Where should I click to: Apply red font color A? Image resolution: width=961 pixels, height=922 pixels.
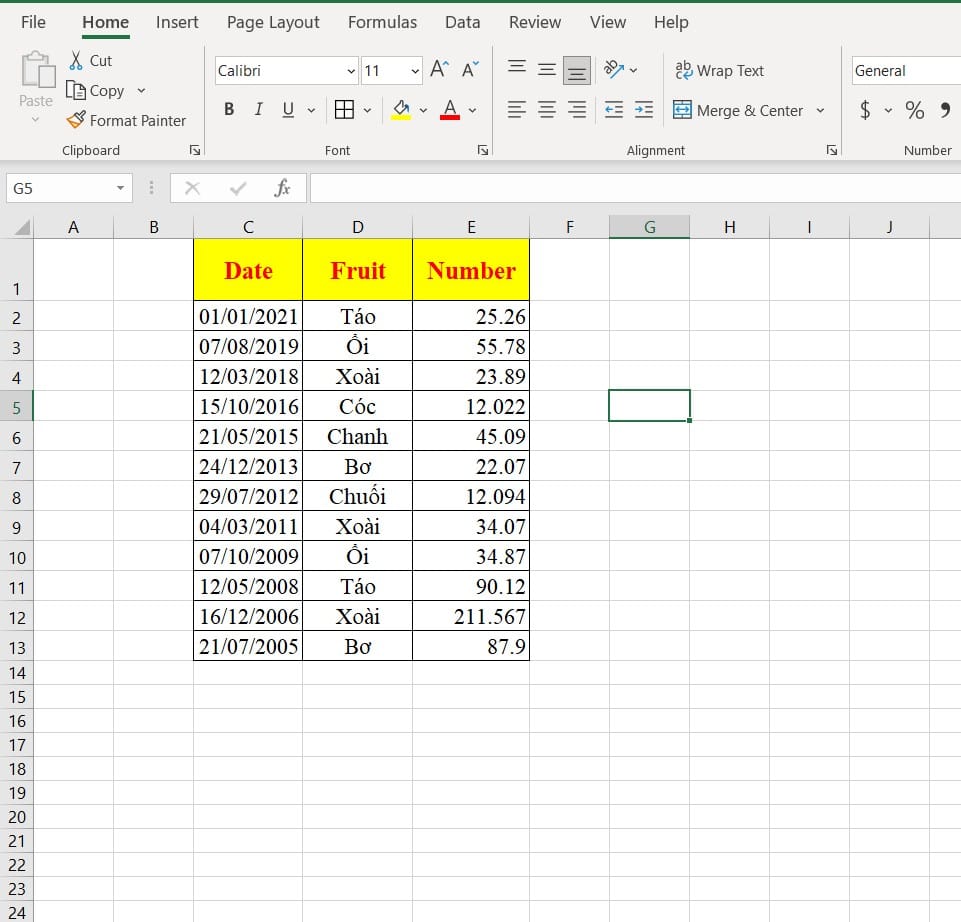click(450, 110)
